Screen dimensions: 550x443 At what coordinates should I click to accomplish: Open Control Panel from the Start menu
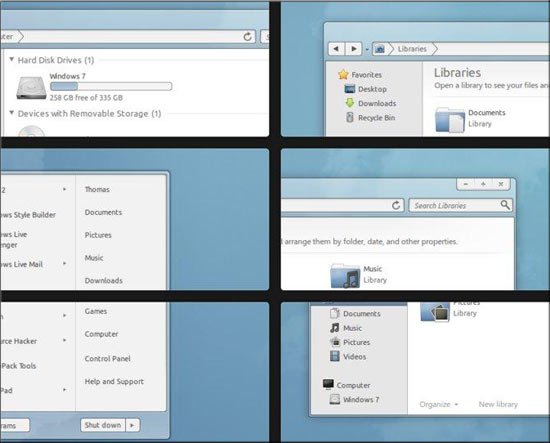[x=107, y=358]
